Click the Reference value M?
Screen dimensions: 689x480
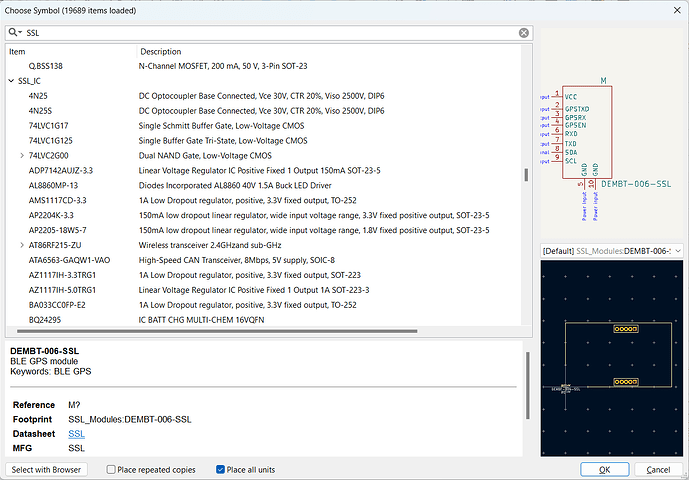(x=74, y=405)
